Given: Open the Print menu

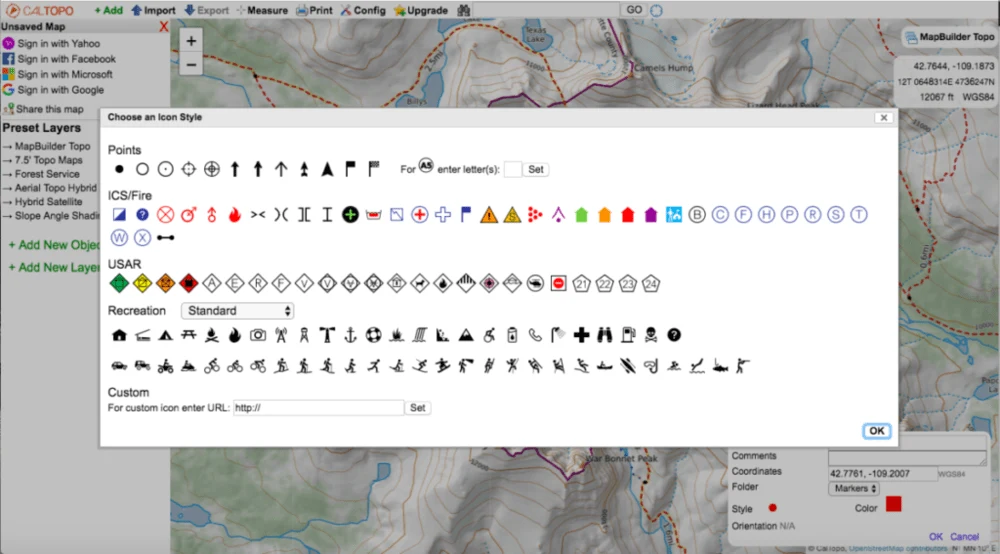Looking at the screenshot, I should (x=314, y=10).
